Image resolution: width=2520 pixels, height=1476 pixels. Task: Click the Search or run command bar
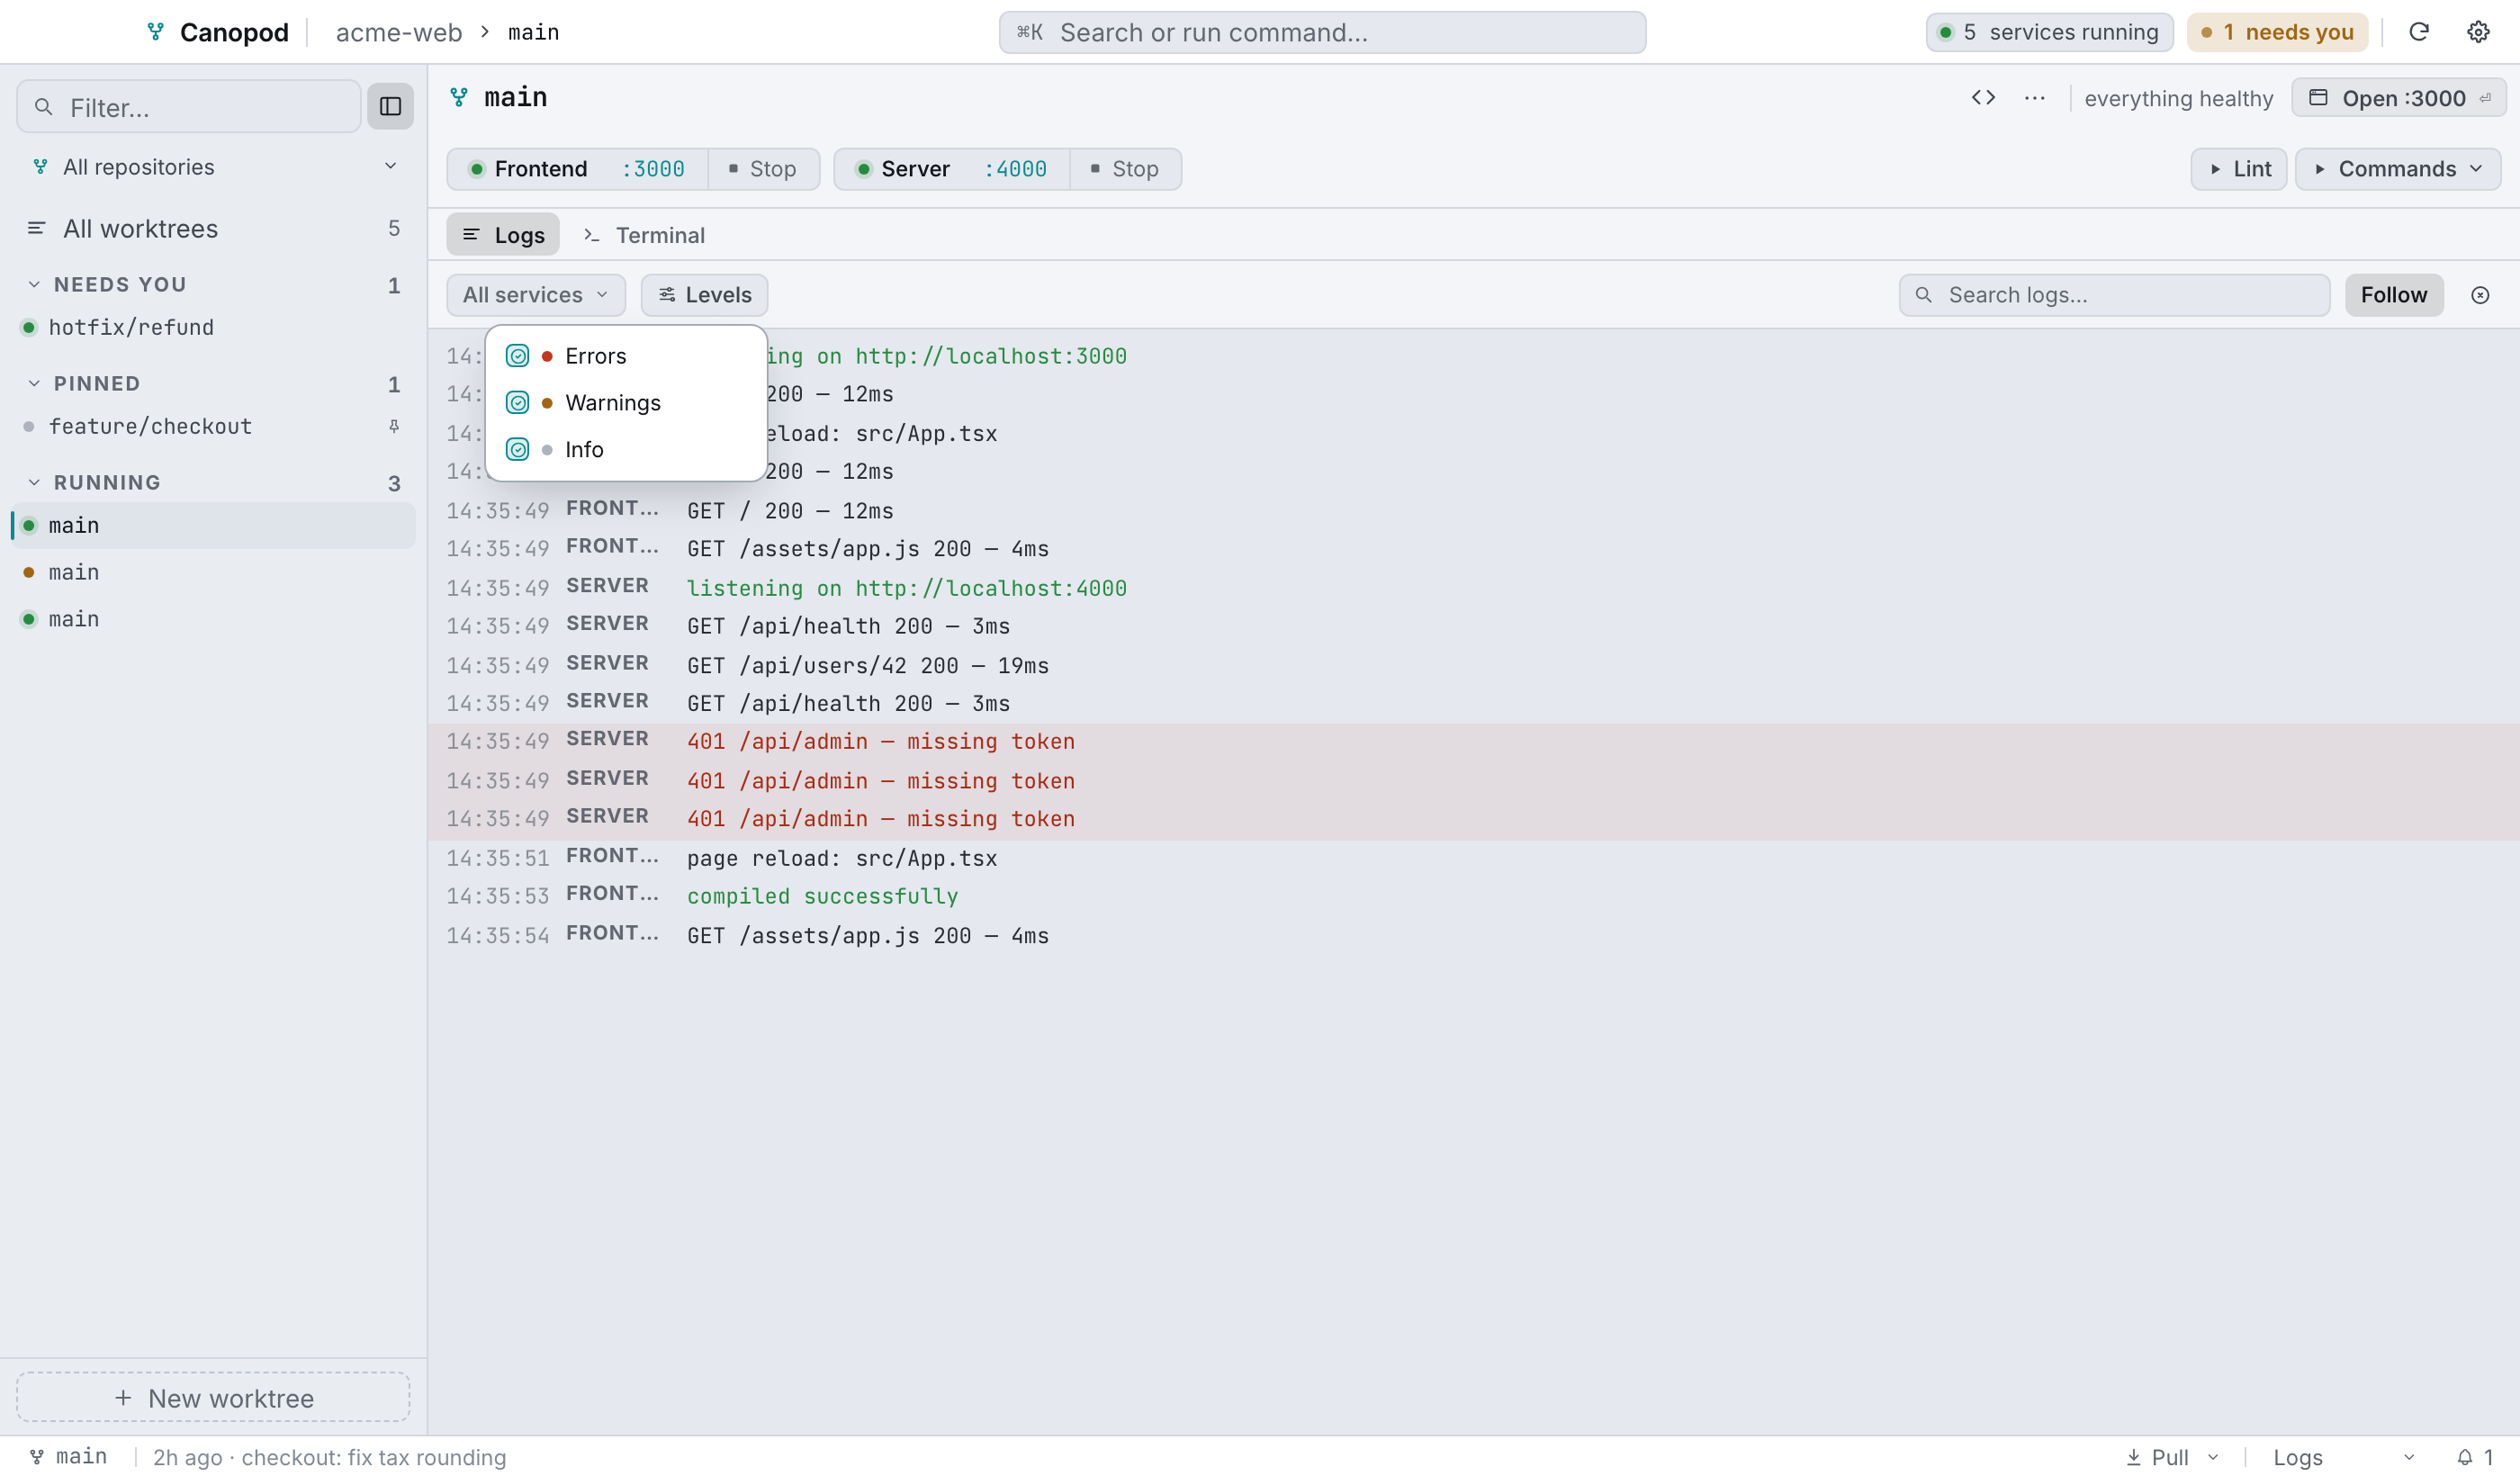tap(1322, 32)
